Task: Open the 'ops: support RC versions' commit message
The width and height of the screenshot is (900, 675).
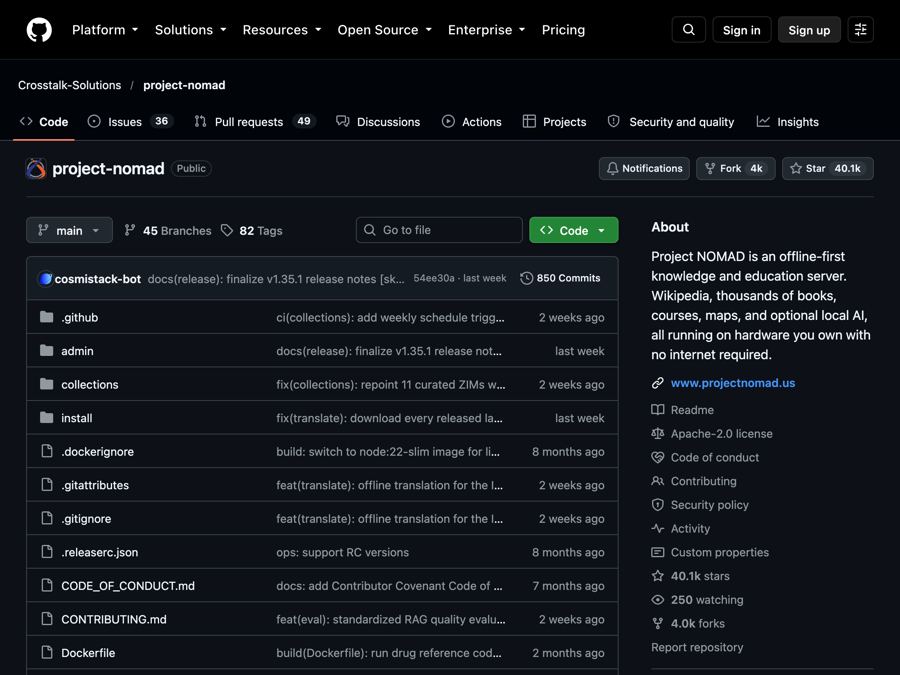Action: tap(343, 552)
